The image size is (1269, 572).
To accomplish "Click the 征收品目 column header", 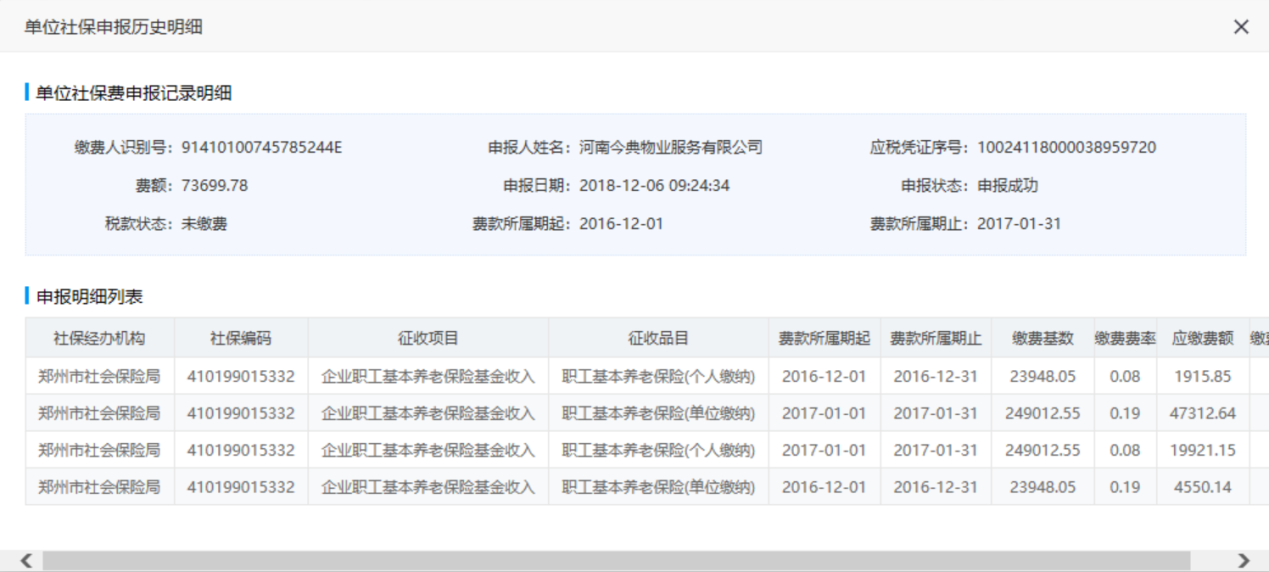I will tap(658, 338).
